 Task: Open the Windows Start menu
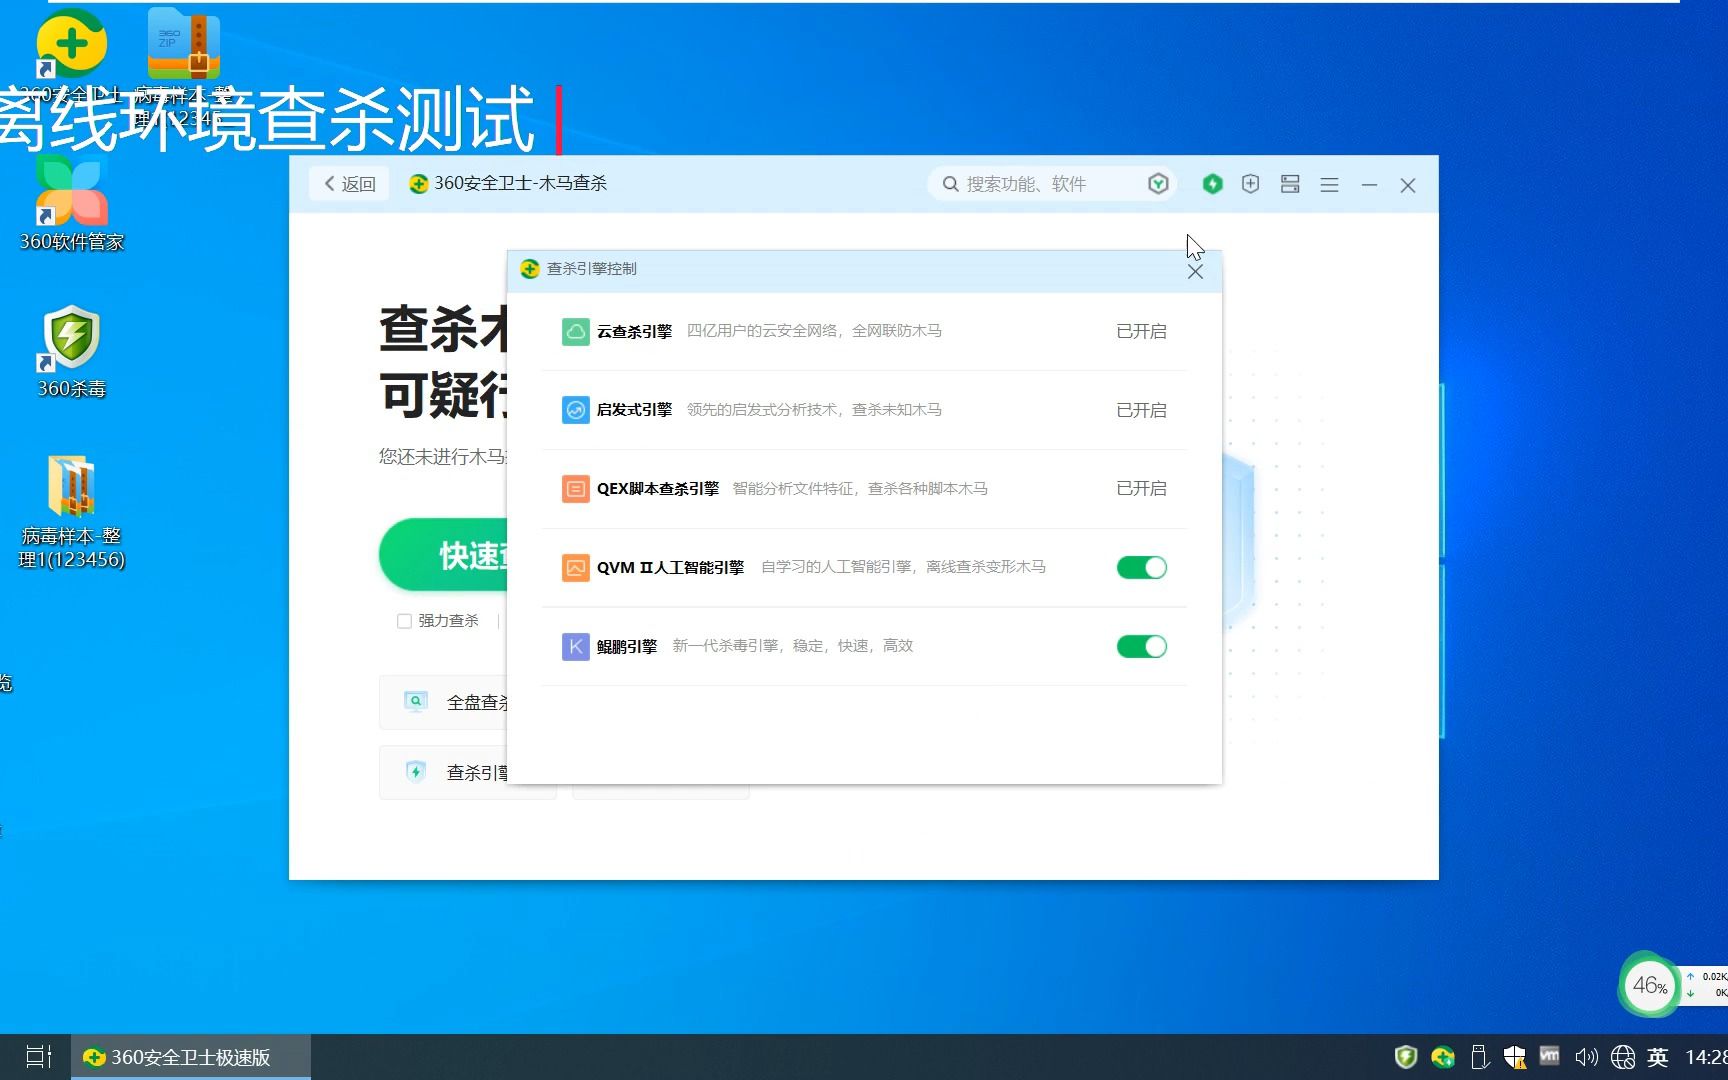pyautogui.click(x=36, y=1056)
